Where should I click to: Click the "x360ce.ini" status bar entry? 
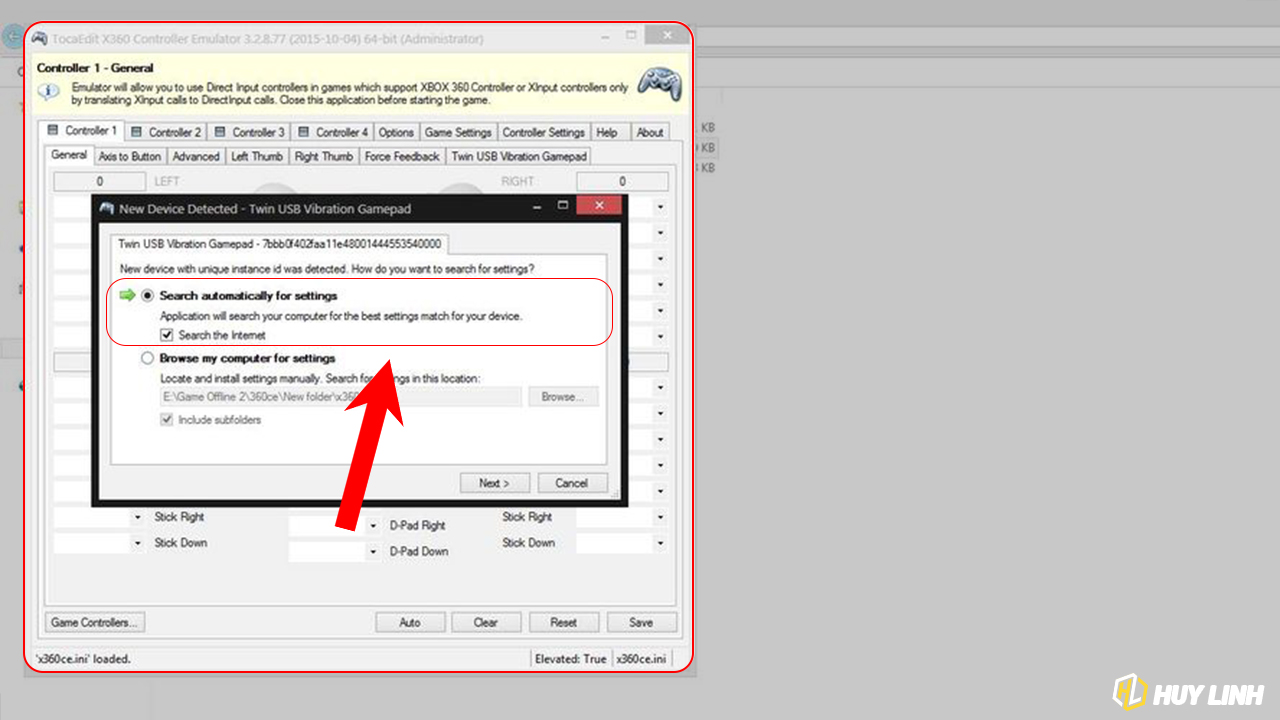[x=641, y=659]
